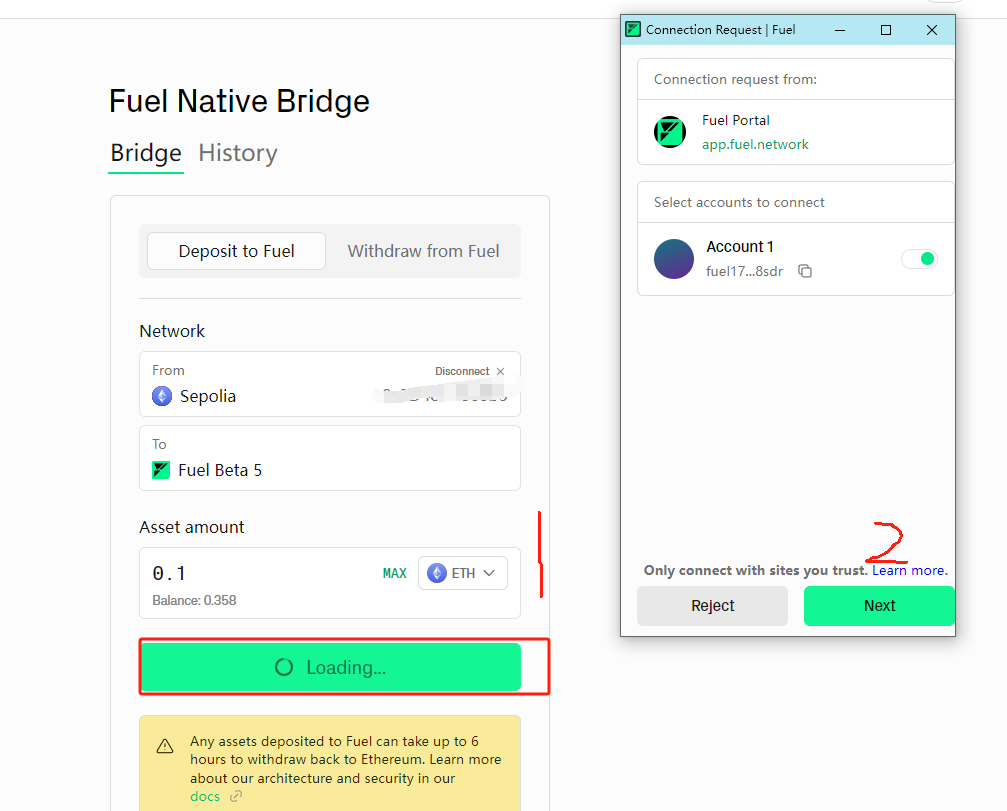Viewport: 1007px width, 811px height.
Task: Click the Sepolia Ethereum network icon
Action: tap(162, 396)
